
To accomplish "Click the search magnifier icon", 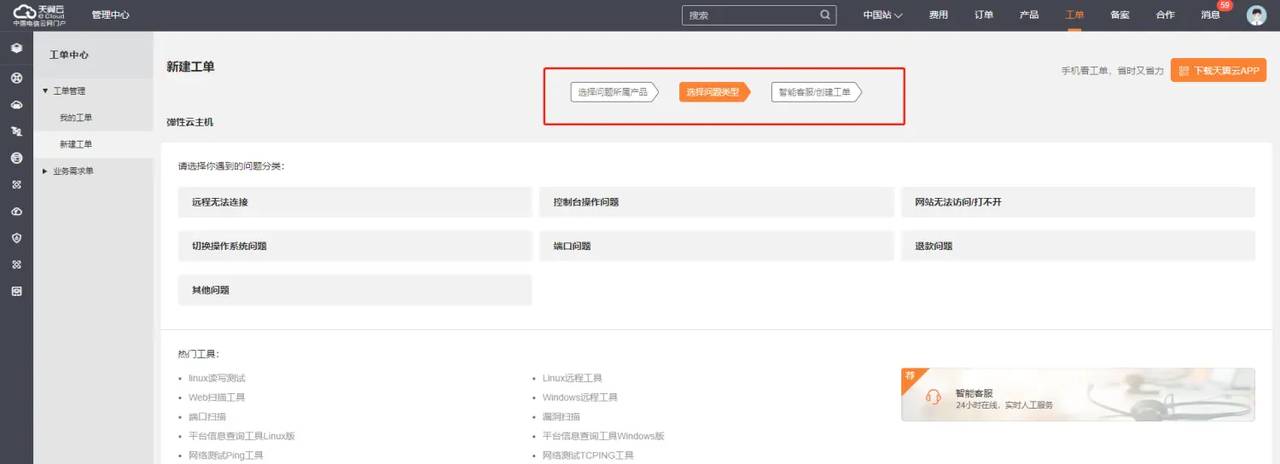I will tap(825, 15).
